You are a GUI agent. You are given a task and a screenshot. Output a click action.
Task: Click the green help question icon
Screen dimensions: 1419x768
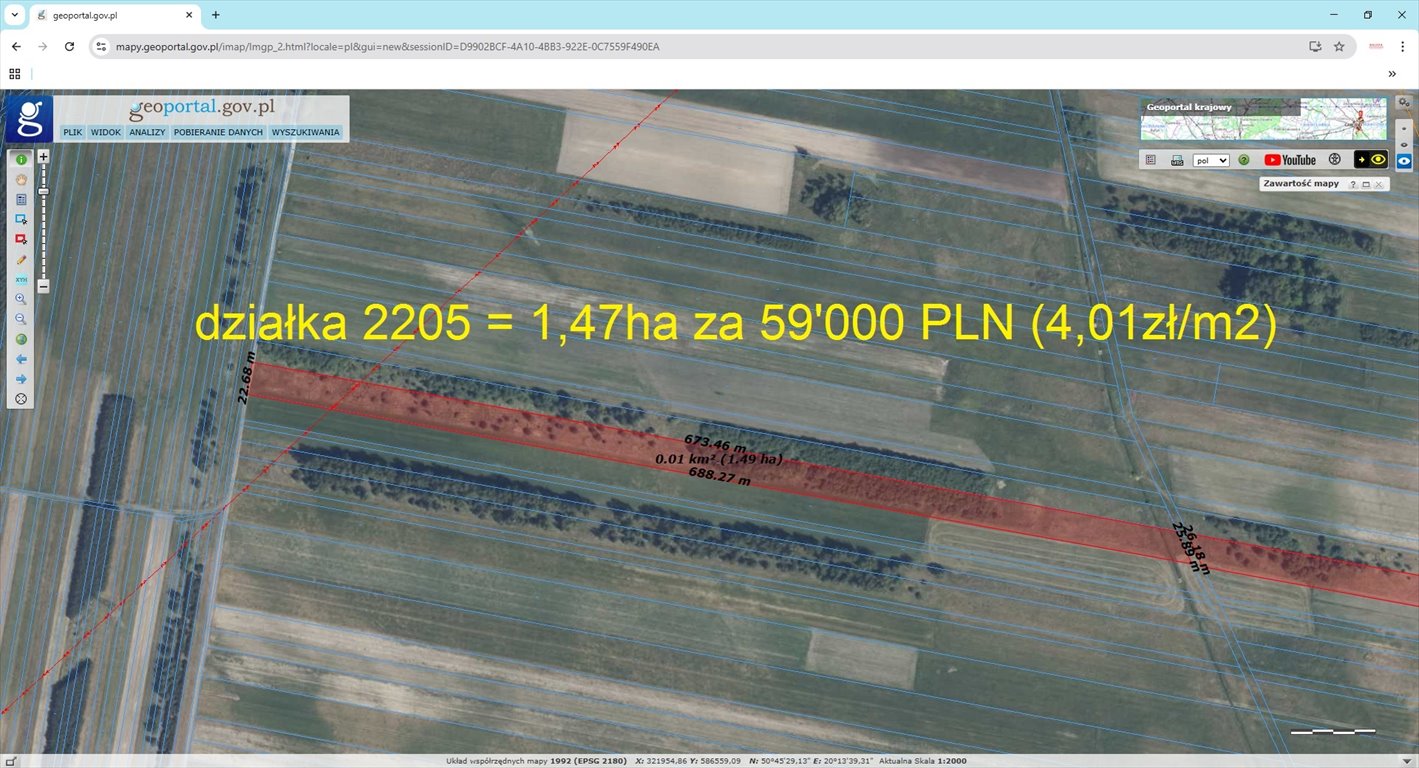pyautogui.click(x=1244, y=160)
